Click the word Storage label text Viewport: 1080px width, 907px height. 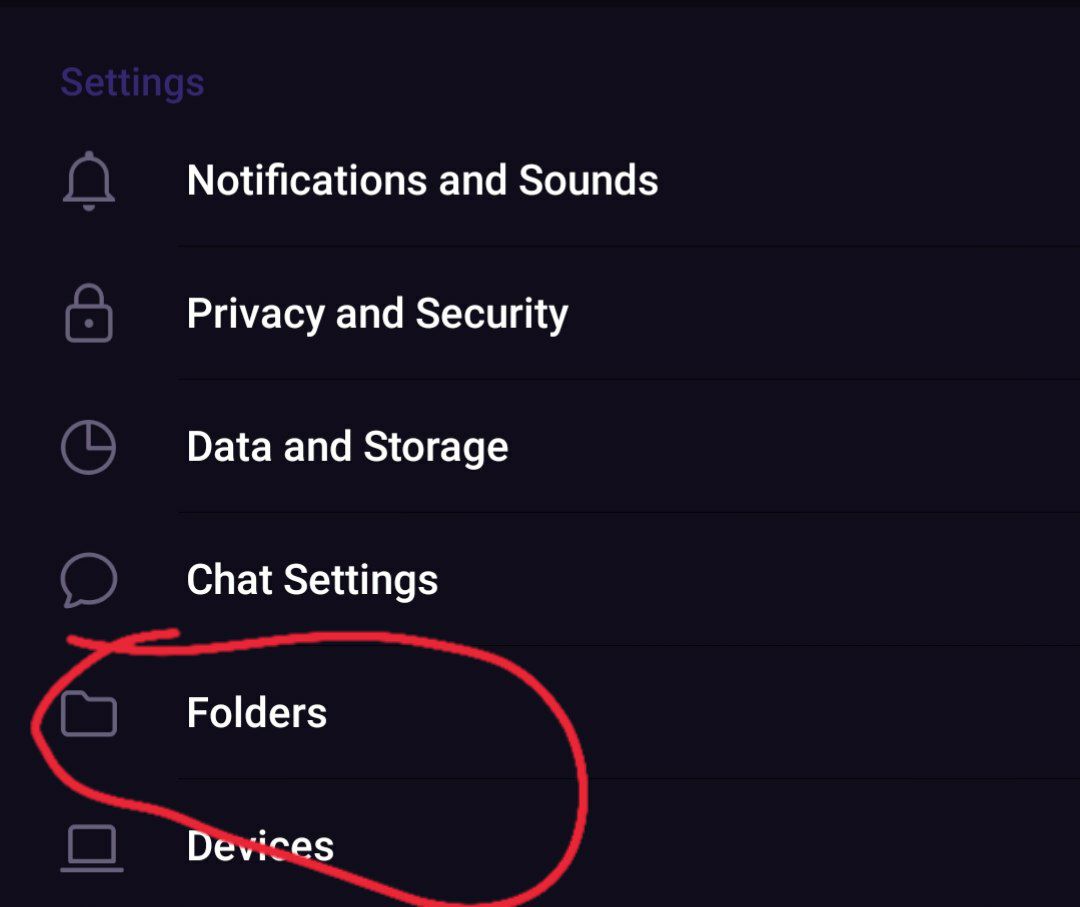[436, 448]
